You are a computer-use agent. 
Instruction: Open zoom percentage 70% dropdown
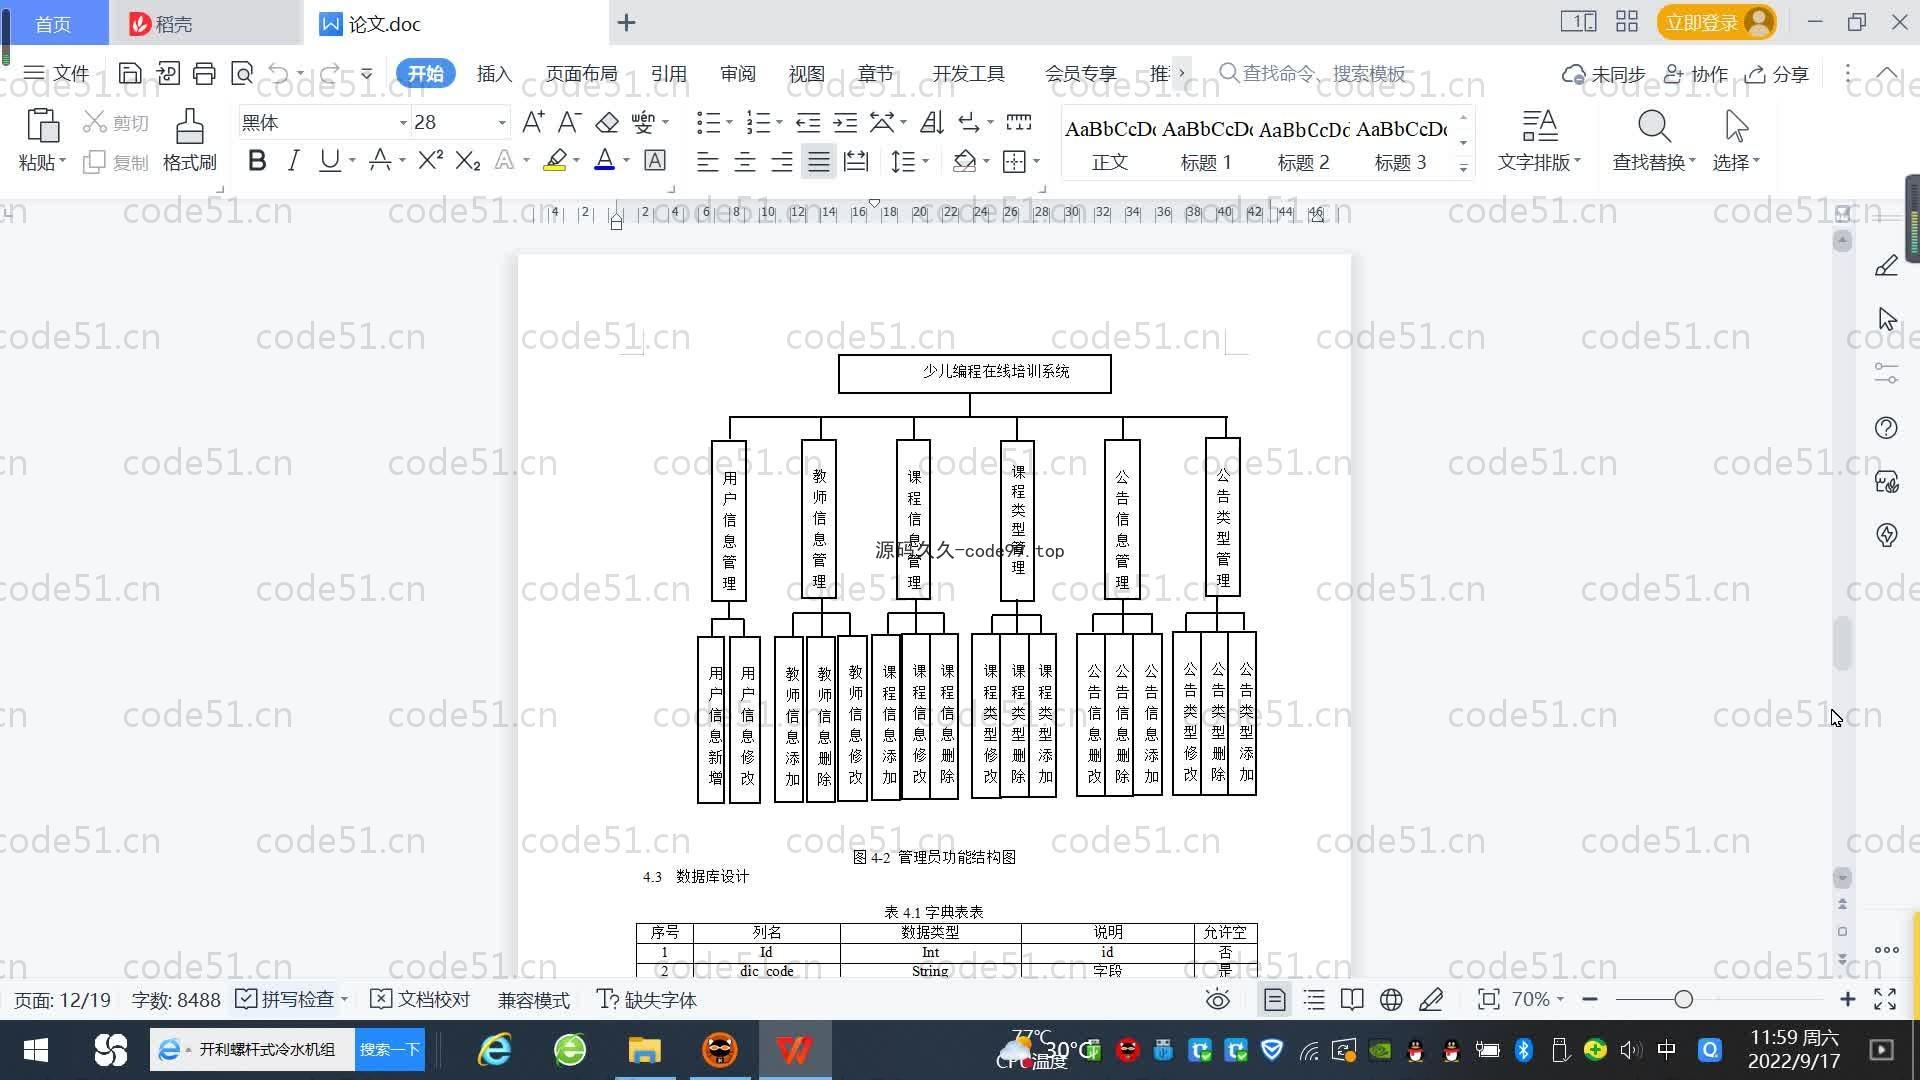tap(1538, 999)
